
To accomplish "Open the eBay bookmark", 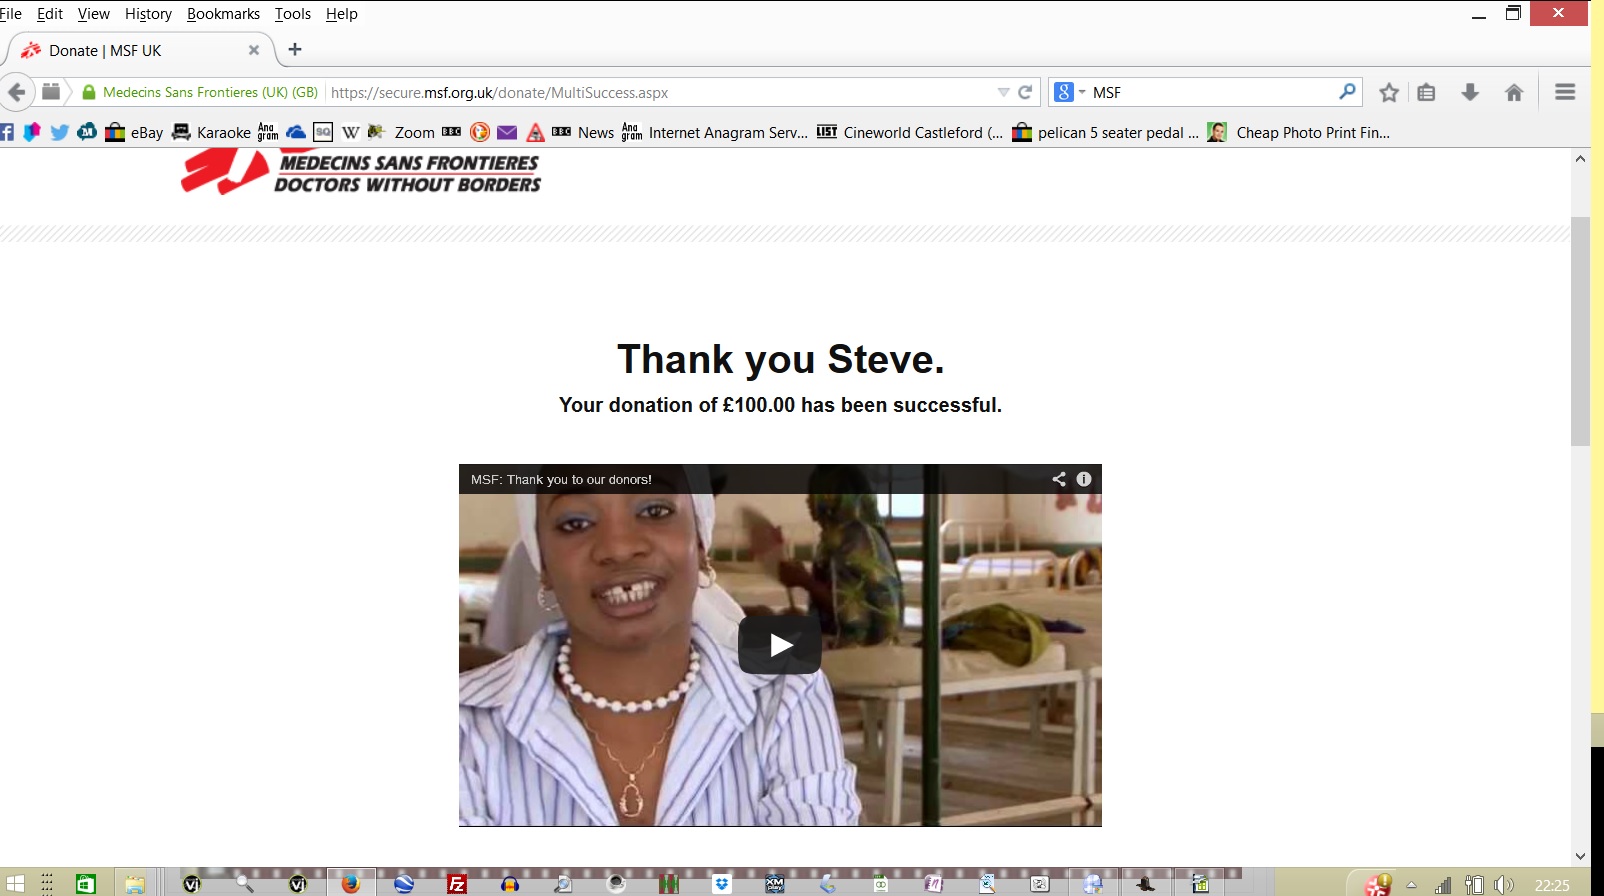I will click(x=135, y=132).
